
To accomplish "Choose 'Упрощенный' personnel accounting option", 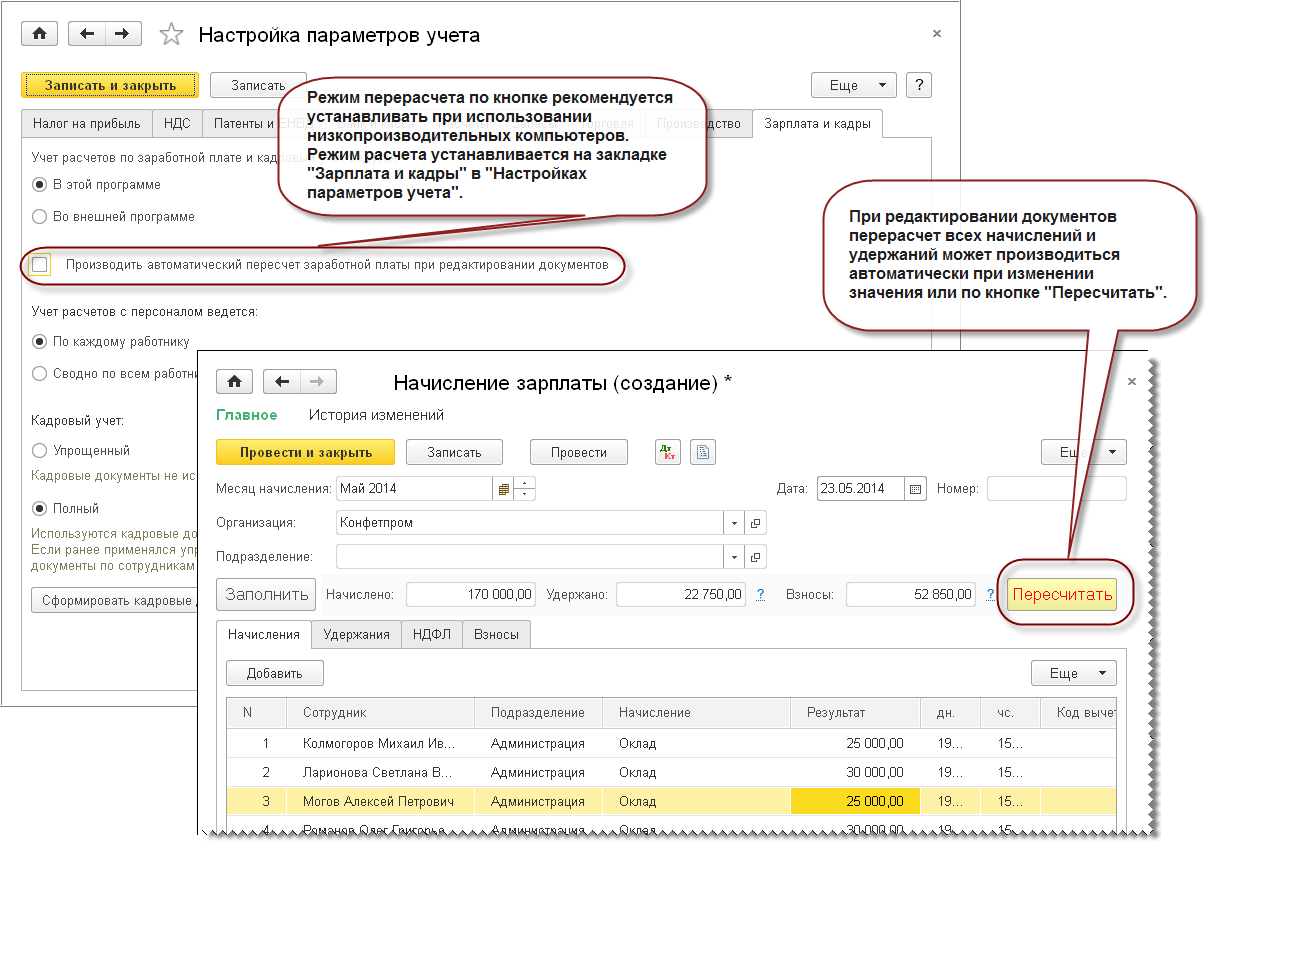I will tap(40, 451).
